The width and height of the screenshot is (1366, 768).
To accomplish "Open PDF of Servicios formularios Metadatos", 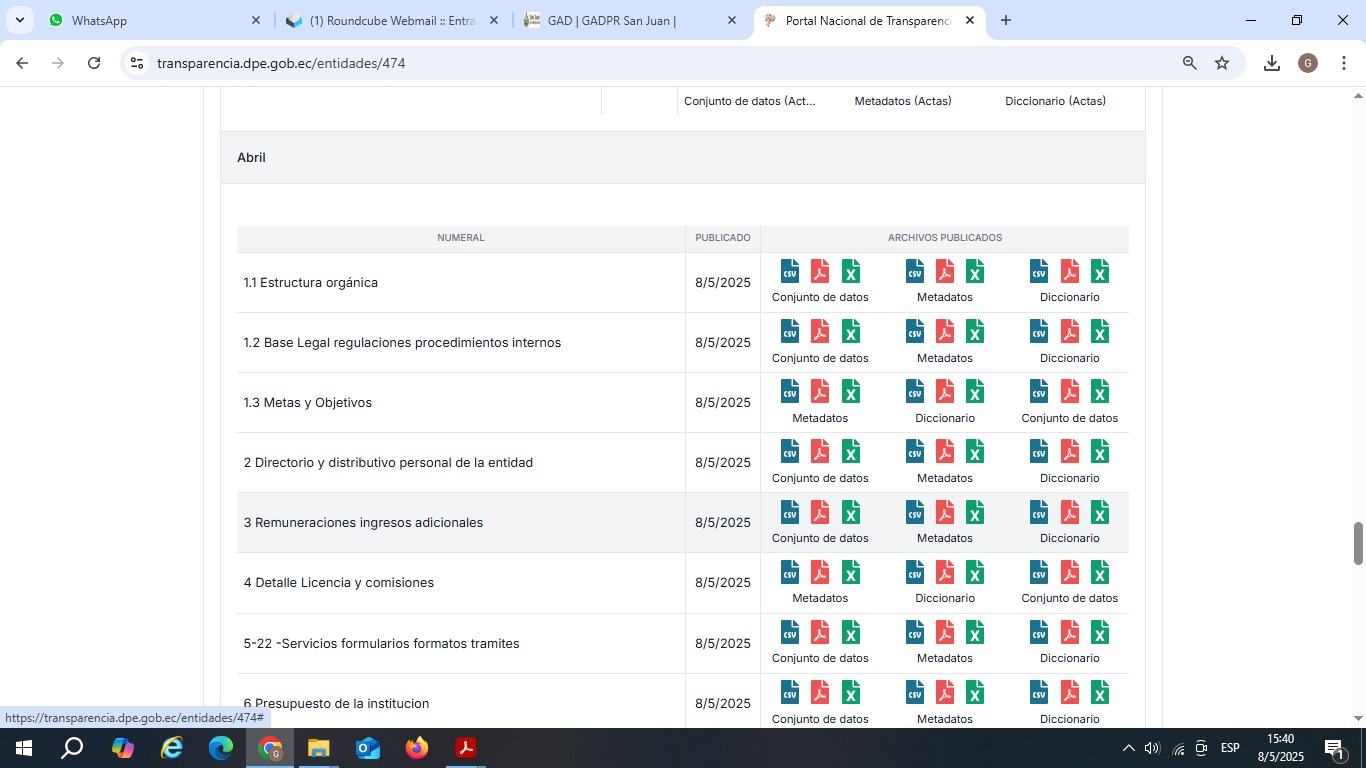I will pos(945,633).
